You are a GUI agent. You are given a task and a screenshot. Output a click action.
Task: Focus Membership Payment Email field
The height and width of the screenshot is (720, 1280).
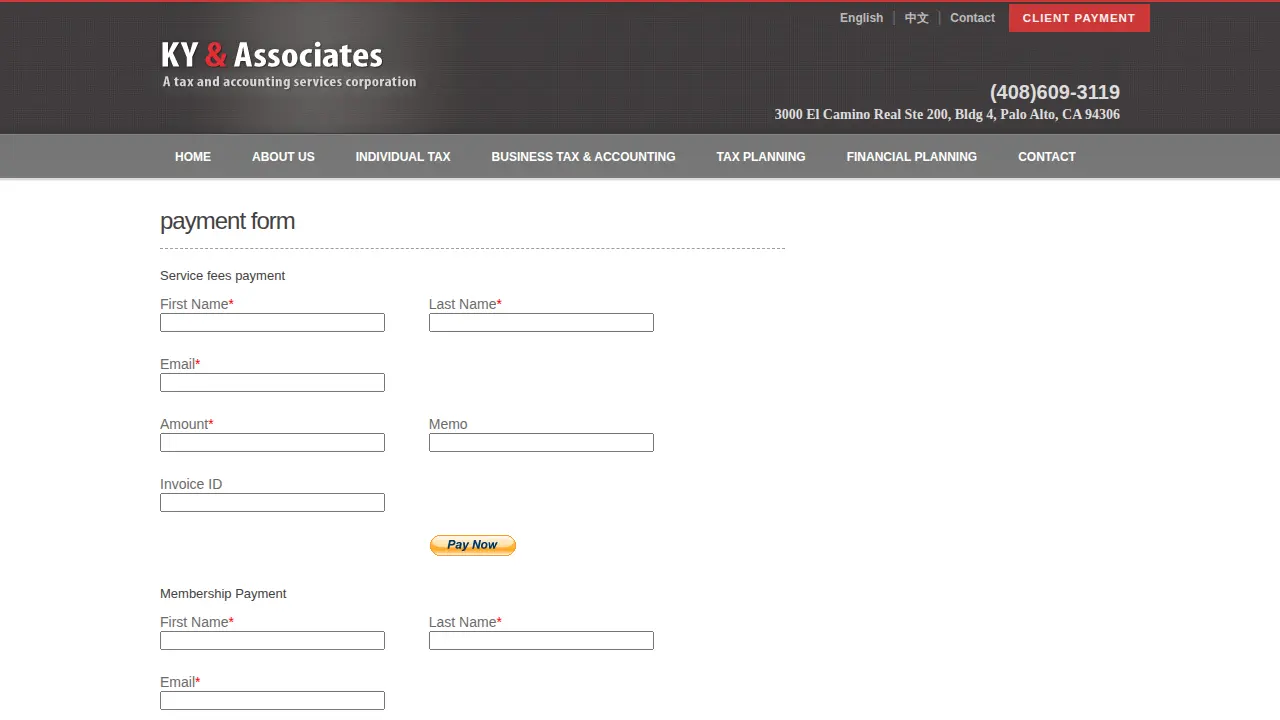[272, 700]
